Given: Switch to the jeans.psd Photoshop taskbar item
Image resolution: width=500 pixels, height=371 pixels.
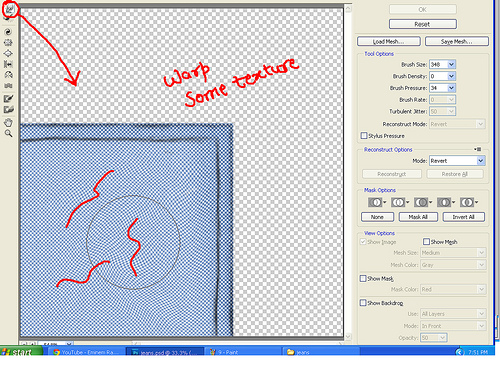Looking at the screenshot, I should (165, 352).
